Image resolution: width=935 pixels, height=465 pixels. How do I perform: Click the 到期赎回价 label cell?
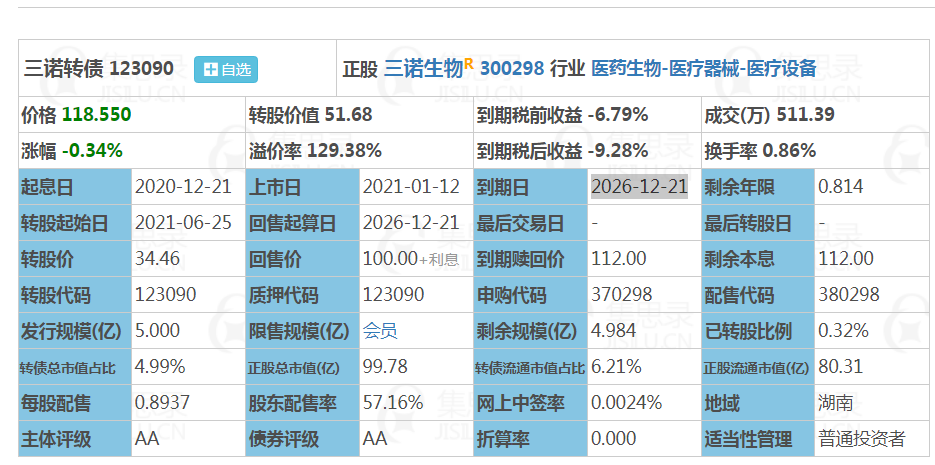pyautogui.click(x=531, y=259)
